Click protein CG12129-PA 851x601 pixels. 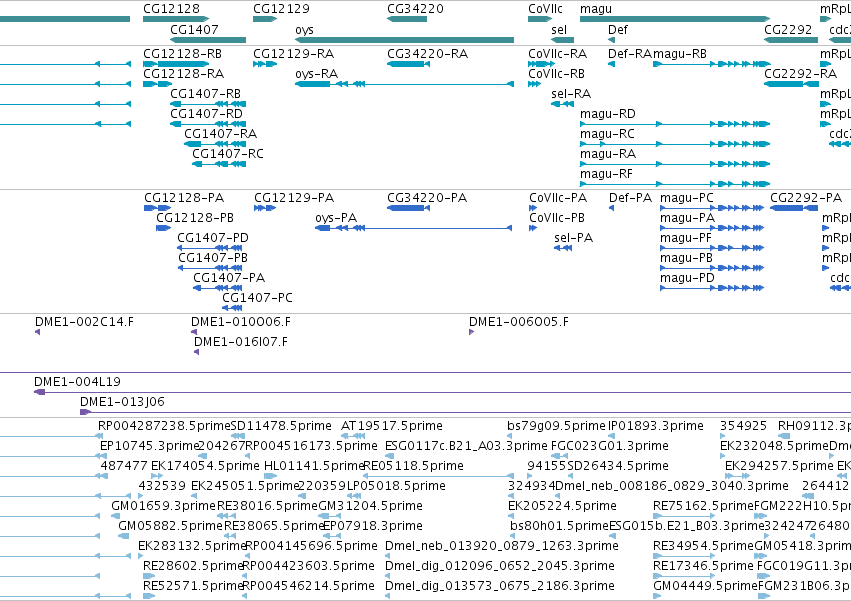(294, 198)
